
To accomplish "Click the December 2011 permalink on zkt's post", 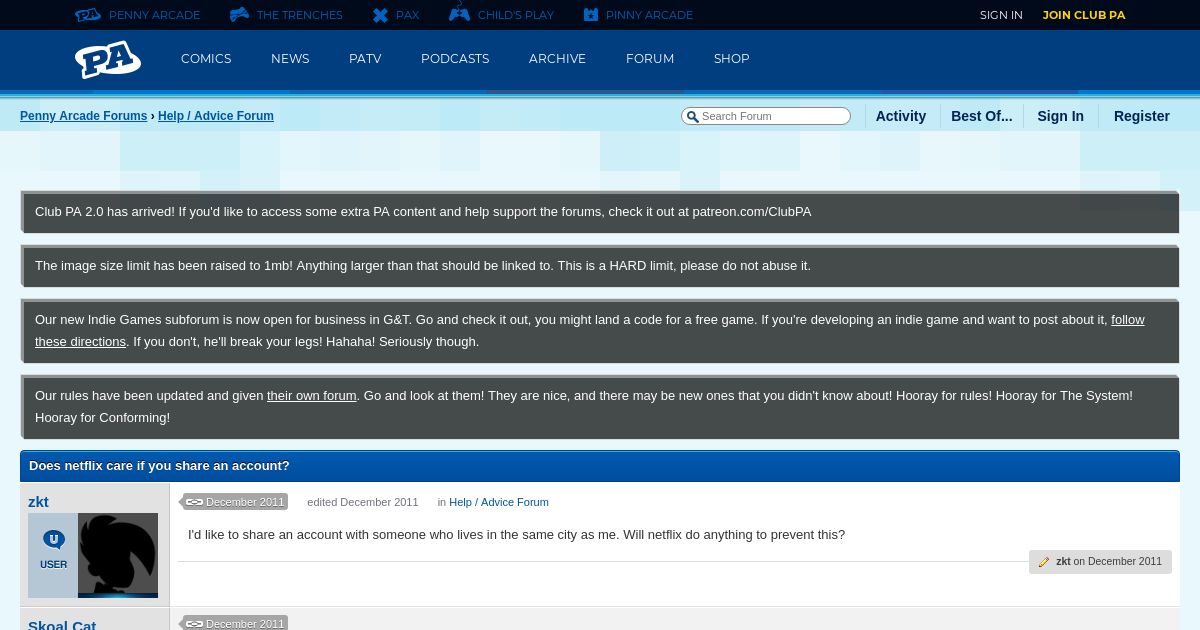I will point(244,502).
